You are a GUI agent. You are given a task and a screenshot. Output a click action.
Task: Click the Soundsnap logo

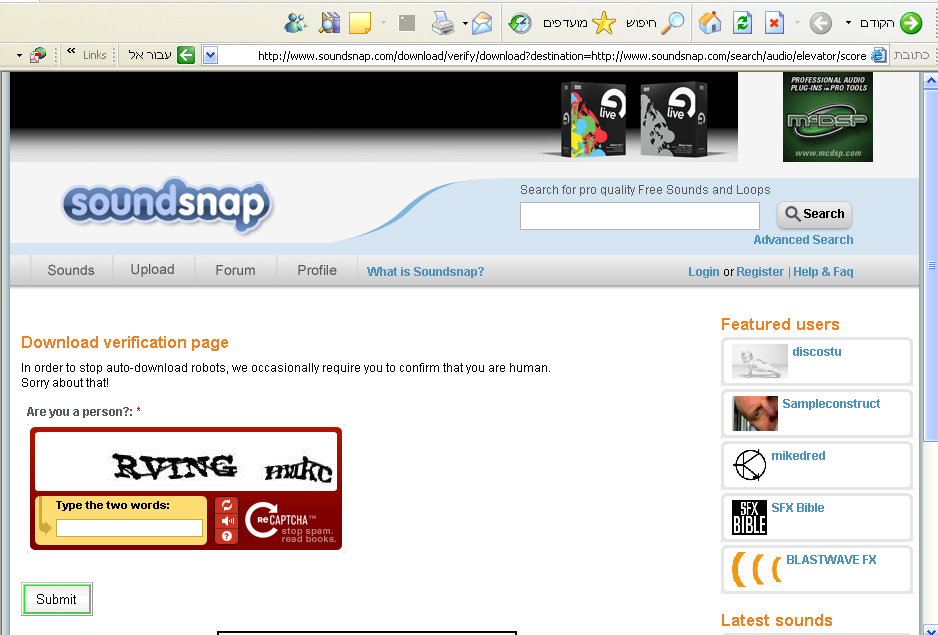167,204
